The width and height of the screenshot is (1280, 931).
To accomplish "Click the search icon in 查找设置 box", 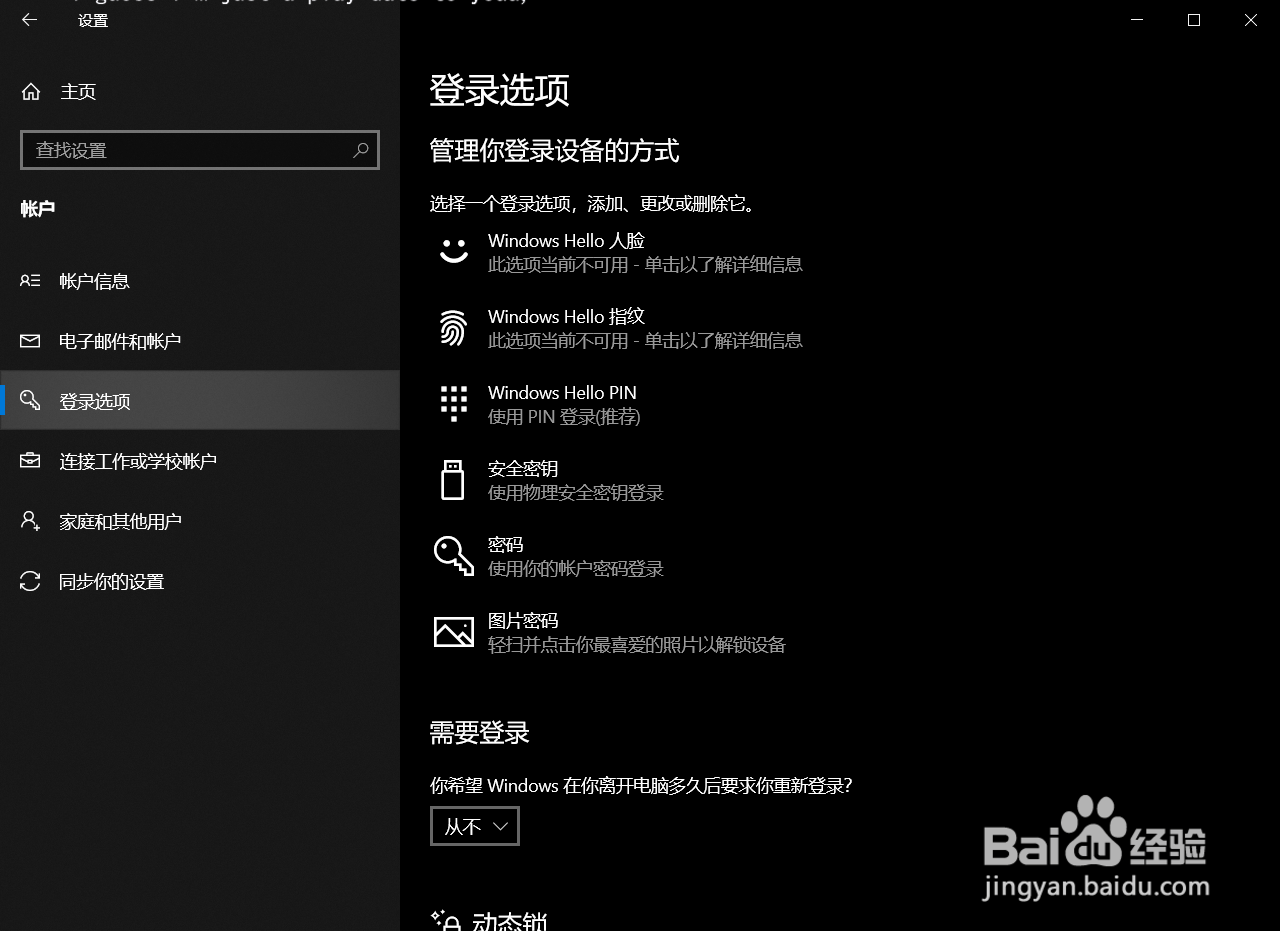I will point(360,149).
